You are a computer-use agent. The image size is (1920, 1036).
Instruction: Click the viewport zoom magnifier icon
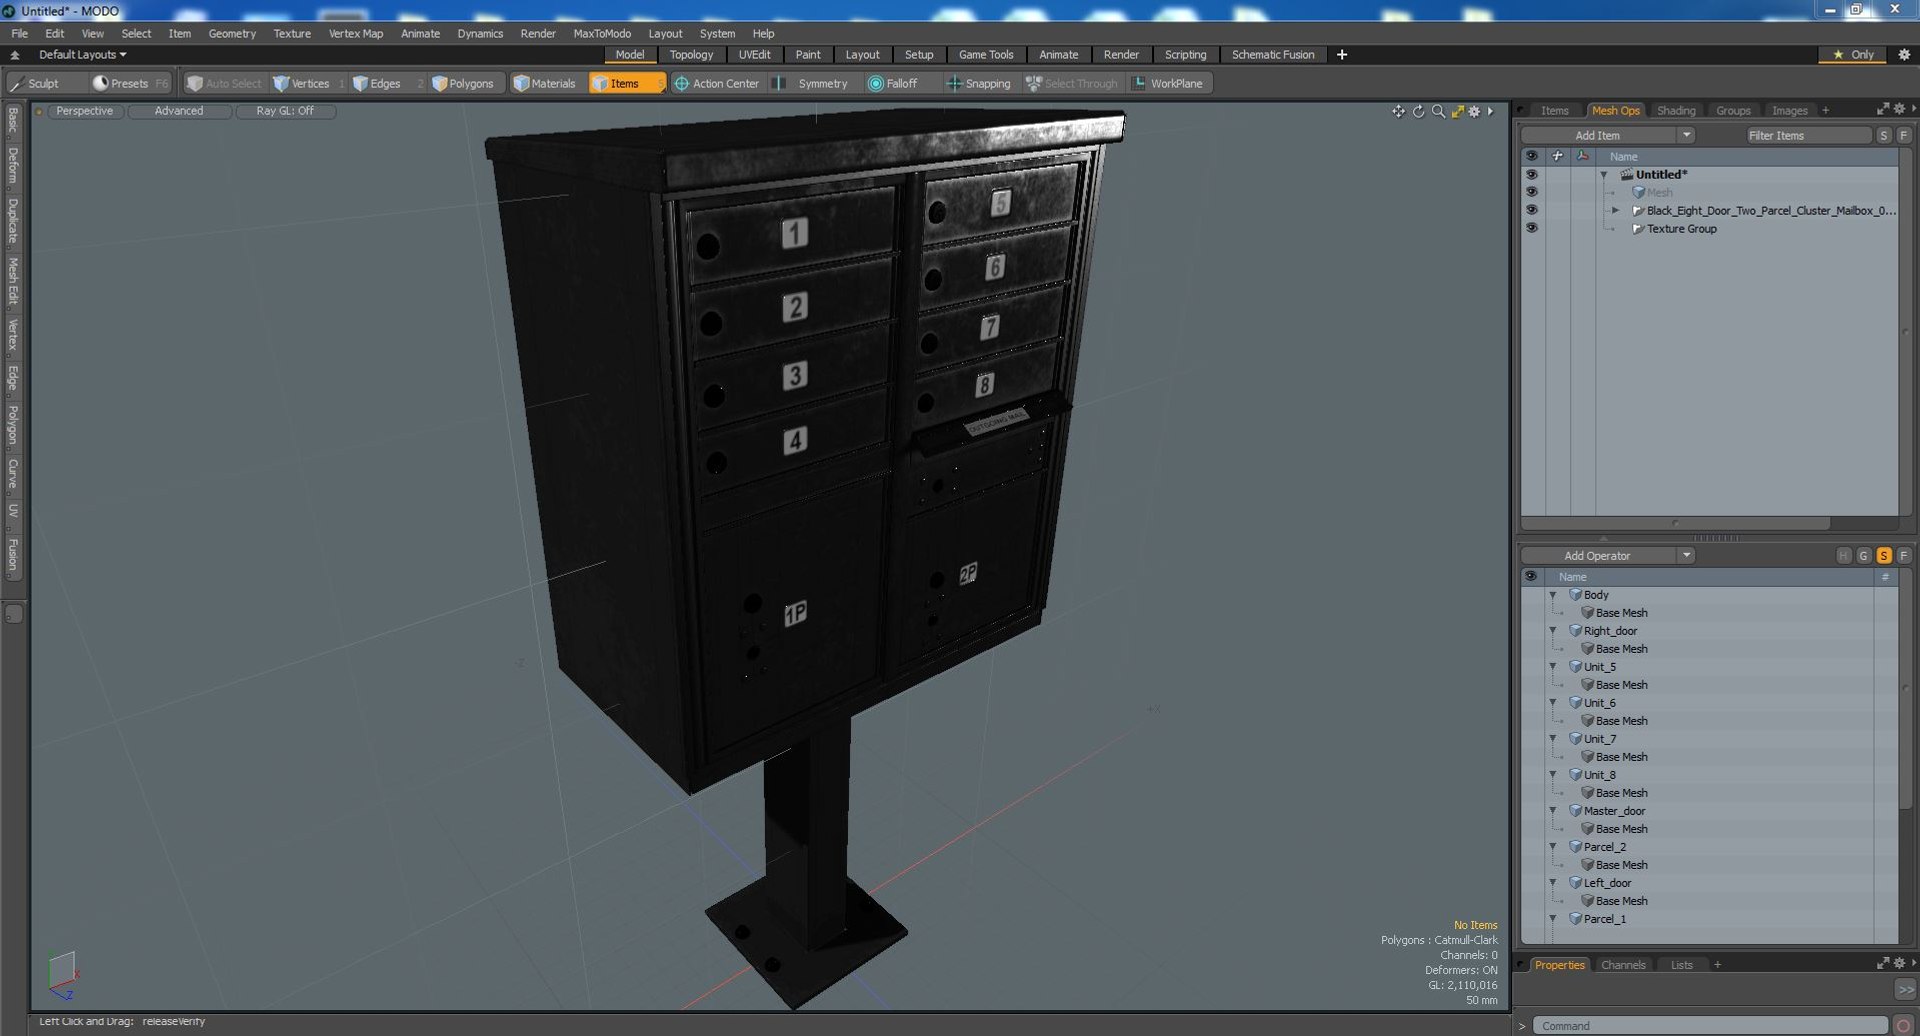point(1438,111)
